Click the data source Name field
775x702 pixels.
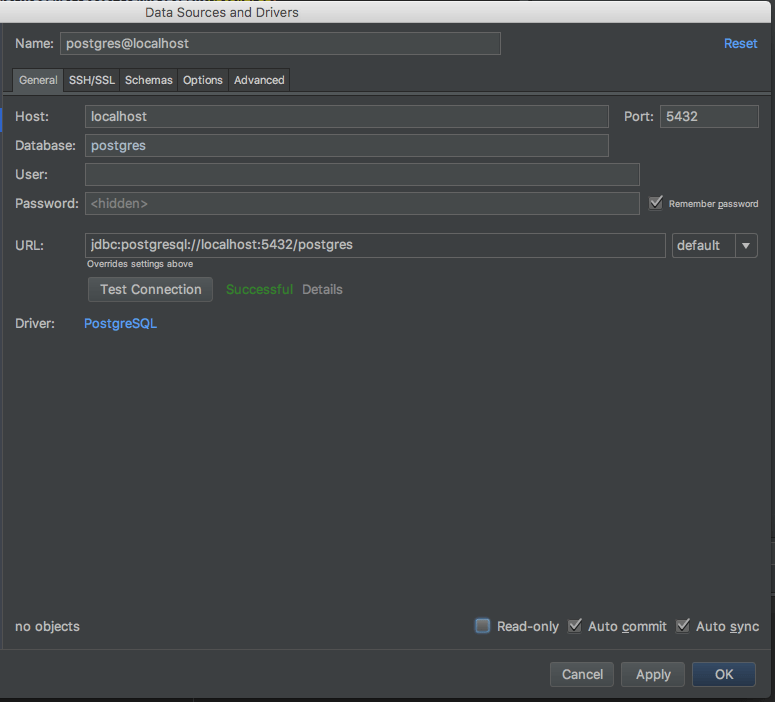pos(280,44)
